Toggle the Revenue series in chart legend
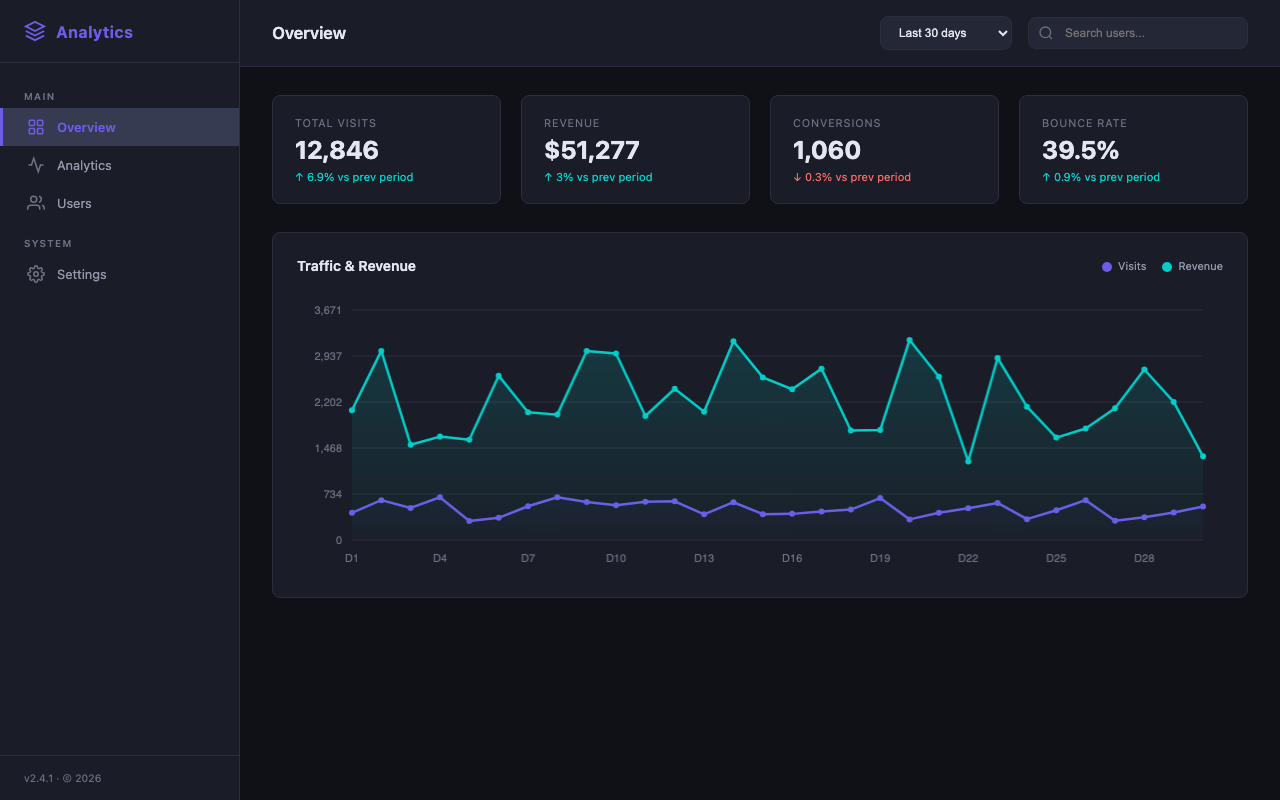Screen dimensions: 1280x800 (1192, 267)
